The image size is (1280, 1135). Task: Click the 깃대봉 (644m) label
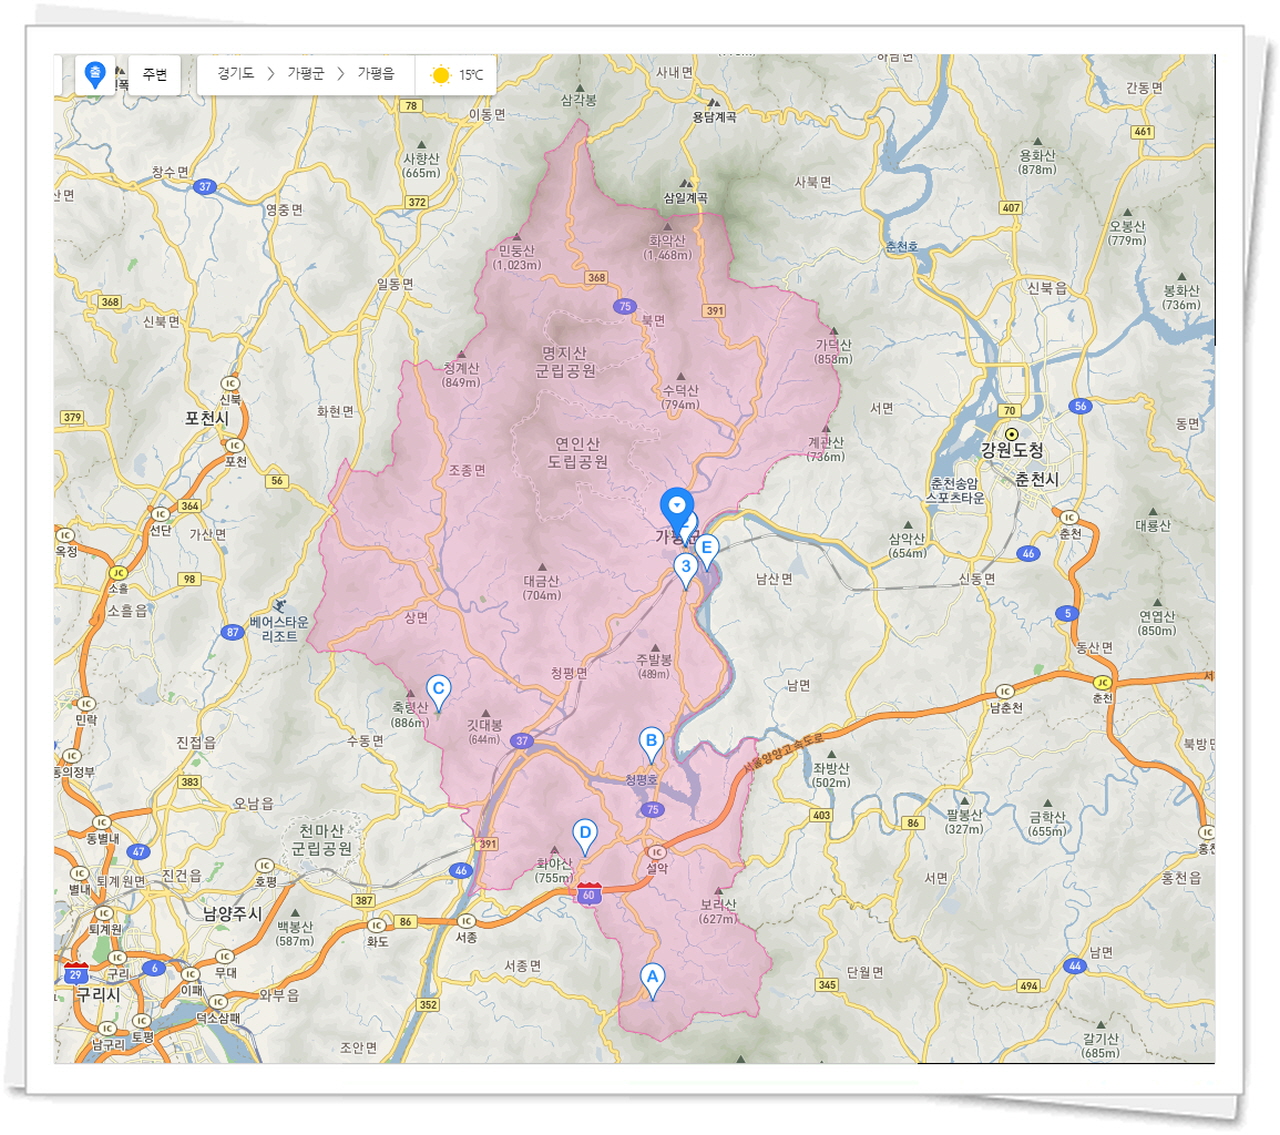coord(485,732)
